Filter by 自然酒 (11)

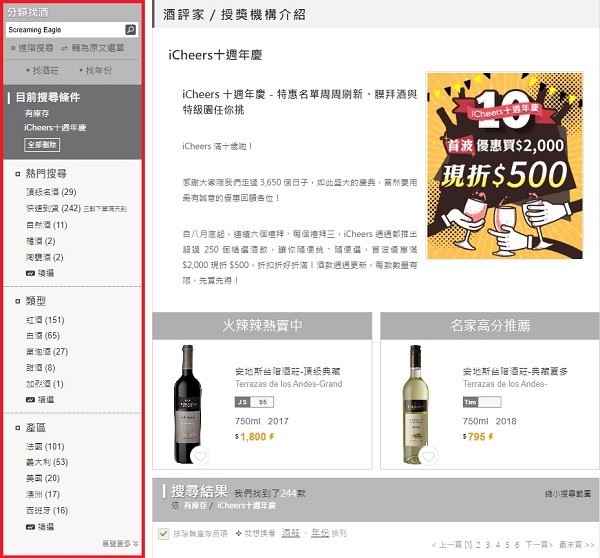(x=47, y=225)
